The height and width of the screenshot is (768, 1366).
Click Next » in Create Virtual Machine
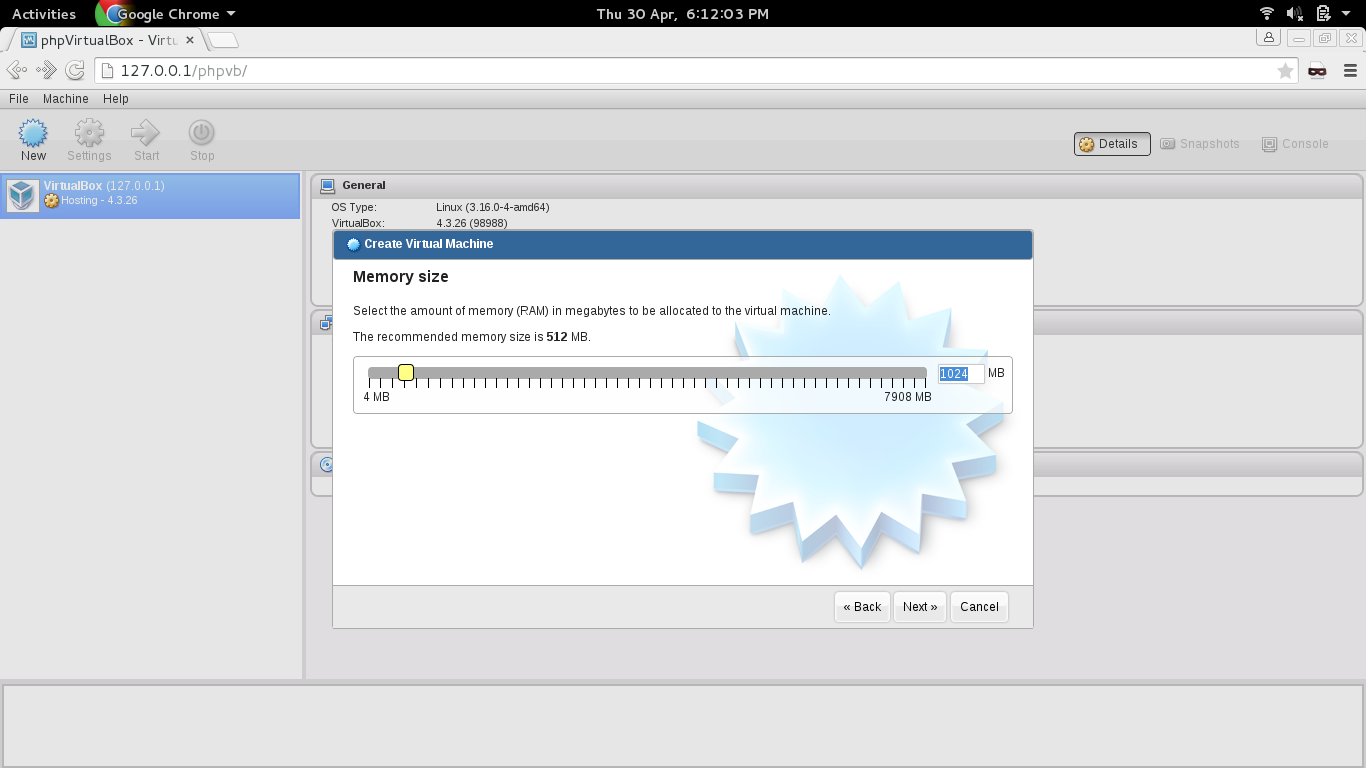pos(920,607)
